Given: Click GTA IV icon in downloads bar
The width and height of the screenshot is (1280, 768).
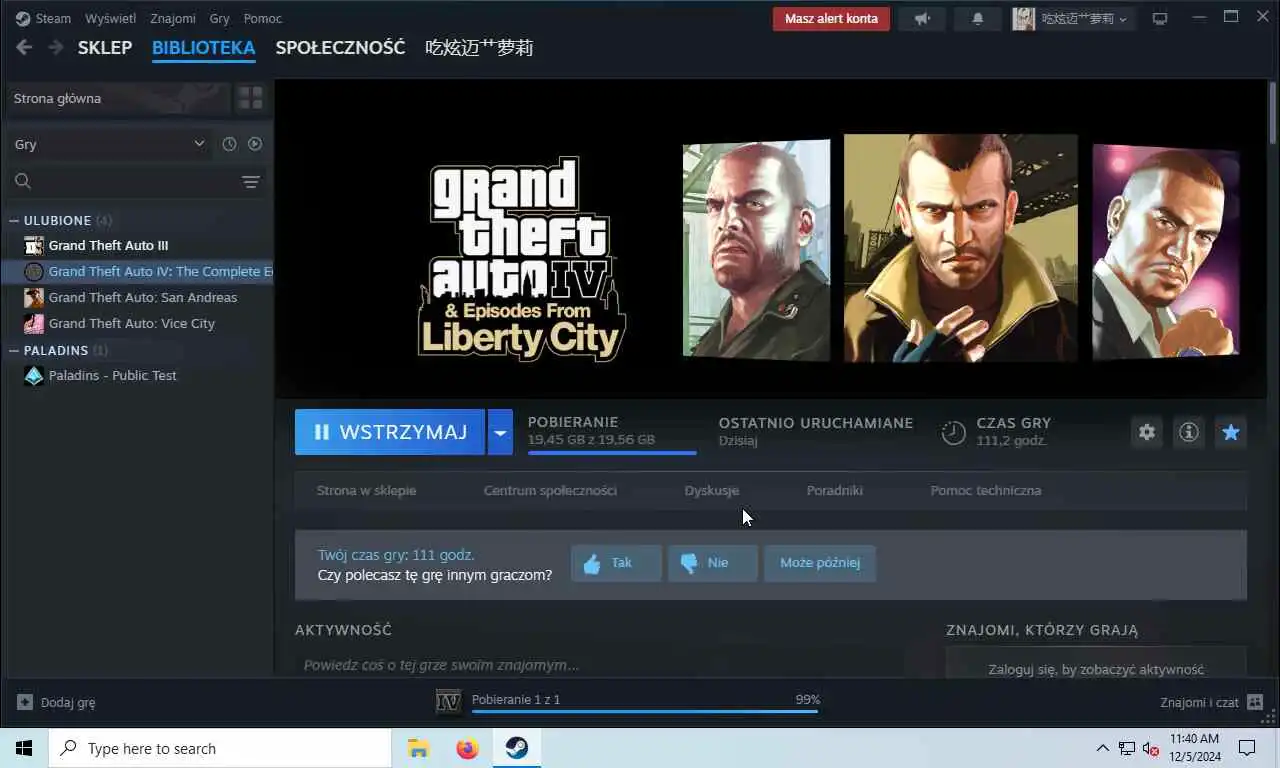Looking at the screenshot, I should coord(449,702).
